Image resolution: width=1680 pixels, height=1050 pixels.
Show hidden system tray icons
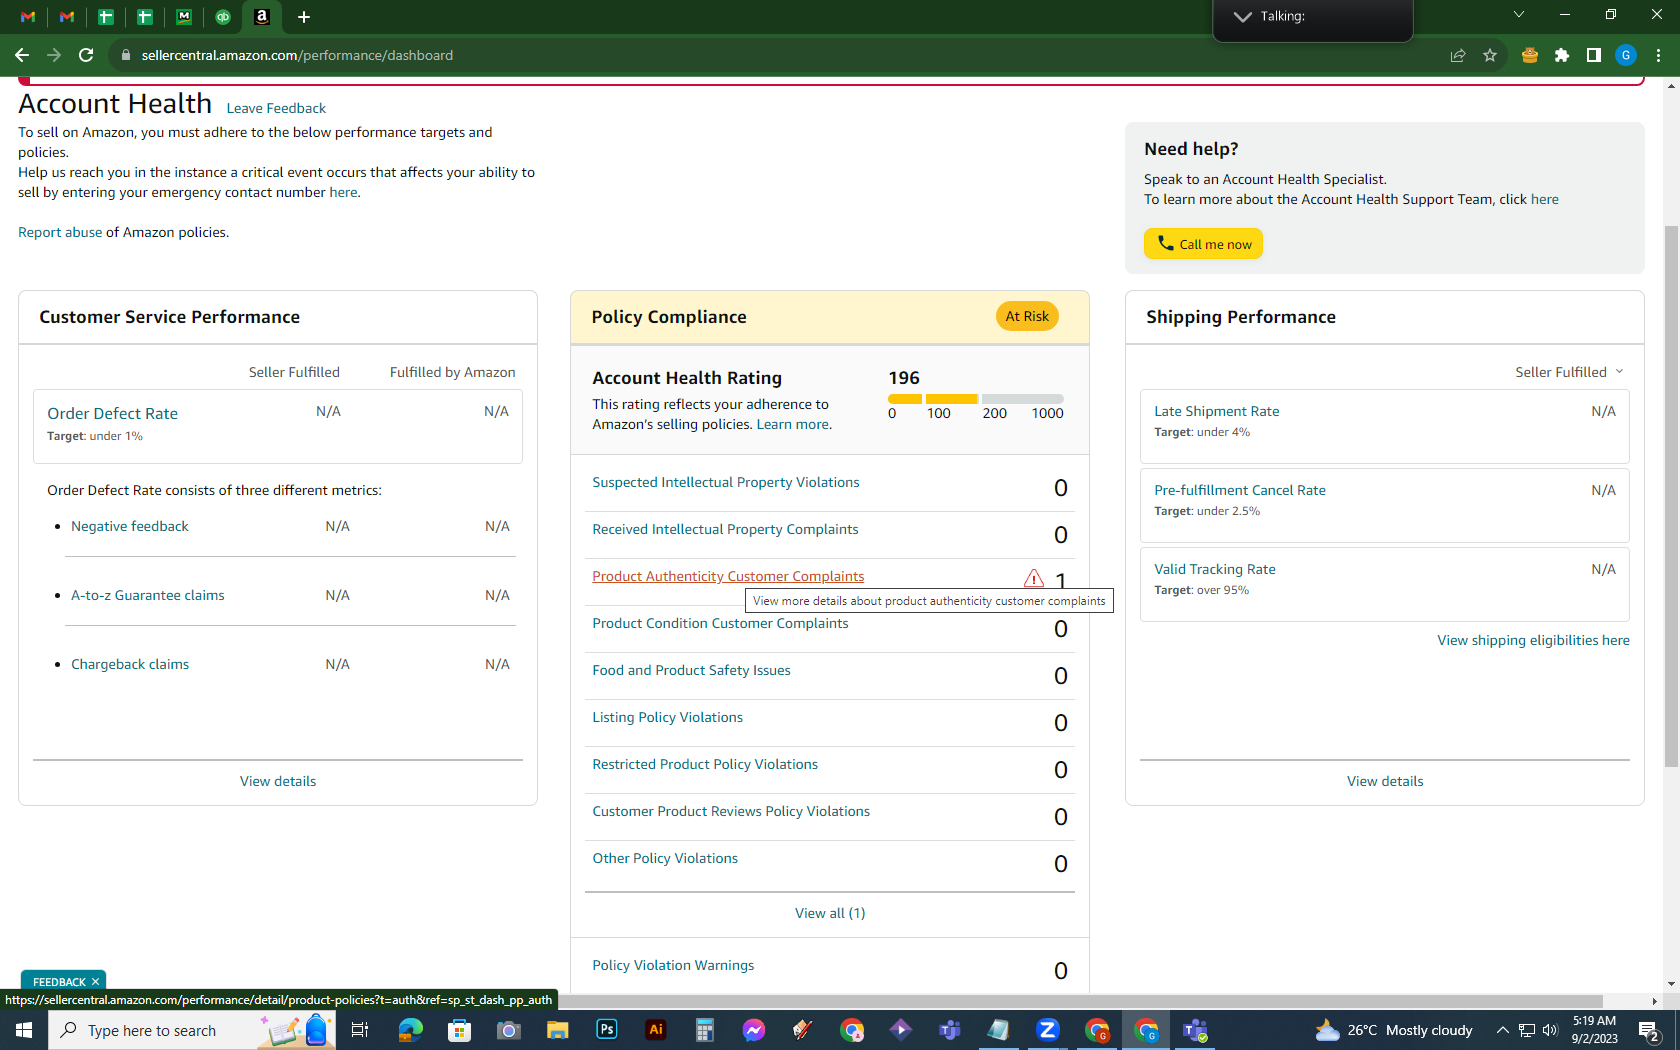click(x=1502, y=1030)
